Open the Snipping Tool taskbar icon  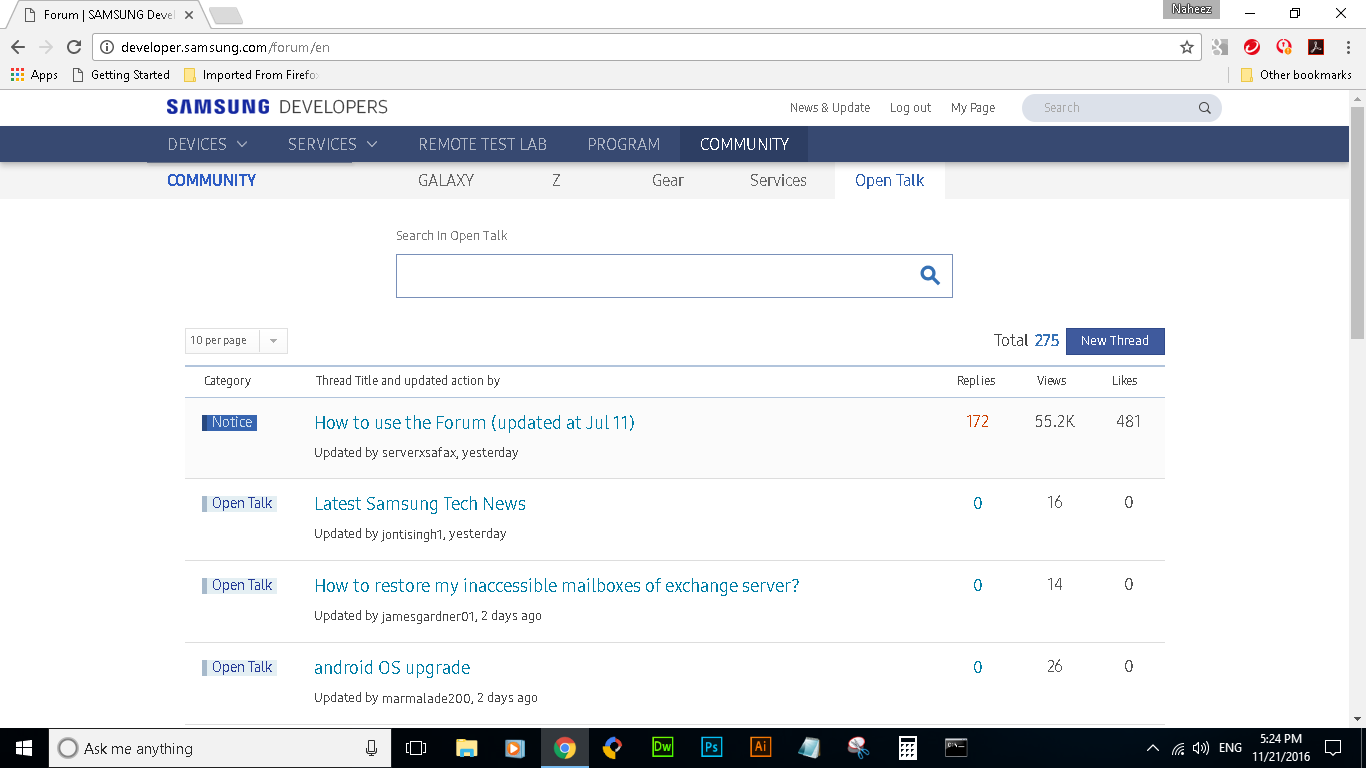(x=858, y=748)
